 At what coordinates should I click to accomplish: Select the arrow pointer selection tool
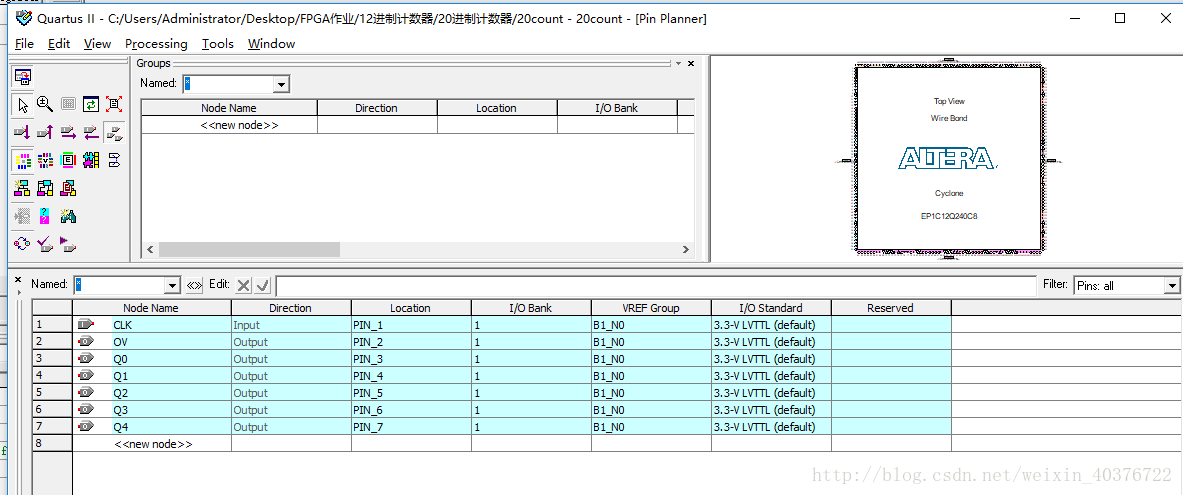23,104
